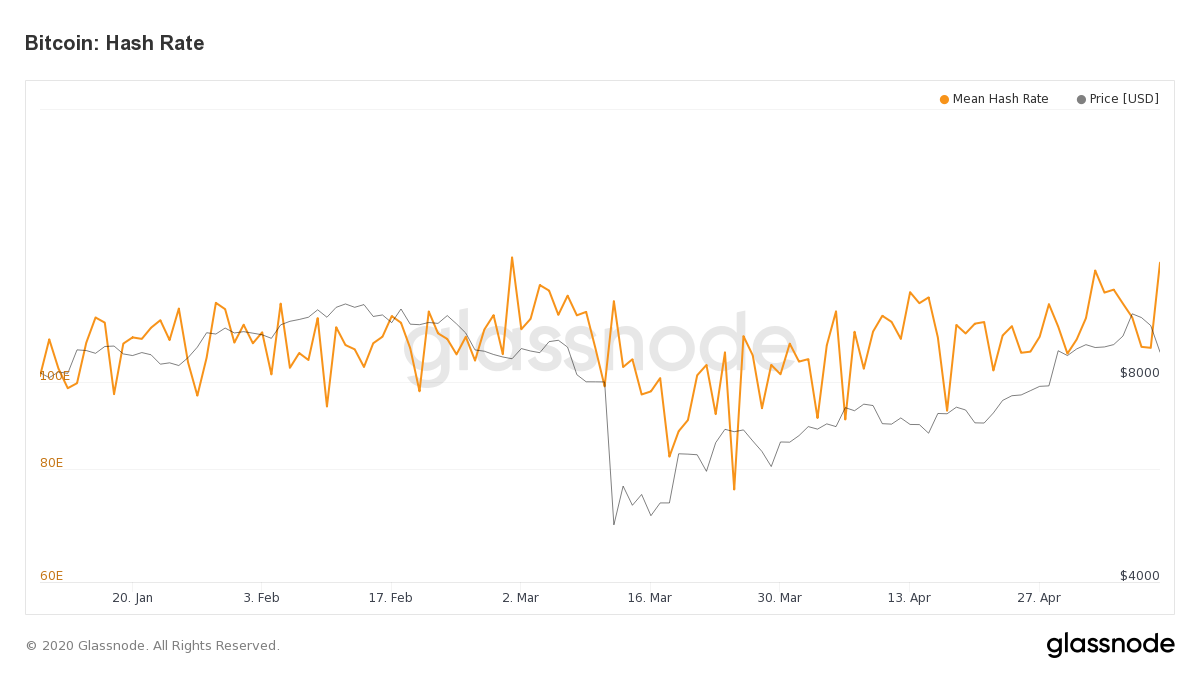Click the Glassnode copyright notice text
Viewport: 1200px width, 675px height.
[x=152, y=646]
